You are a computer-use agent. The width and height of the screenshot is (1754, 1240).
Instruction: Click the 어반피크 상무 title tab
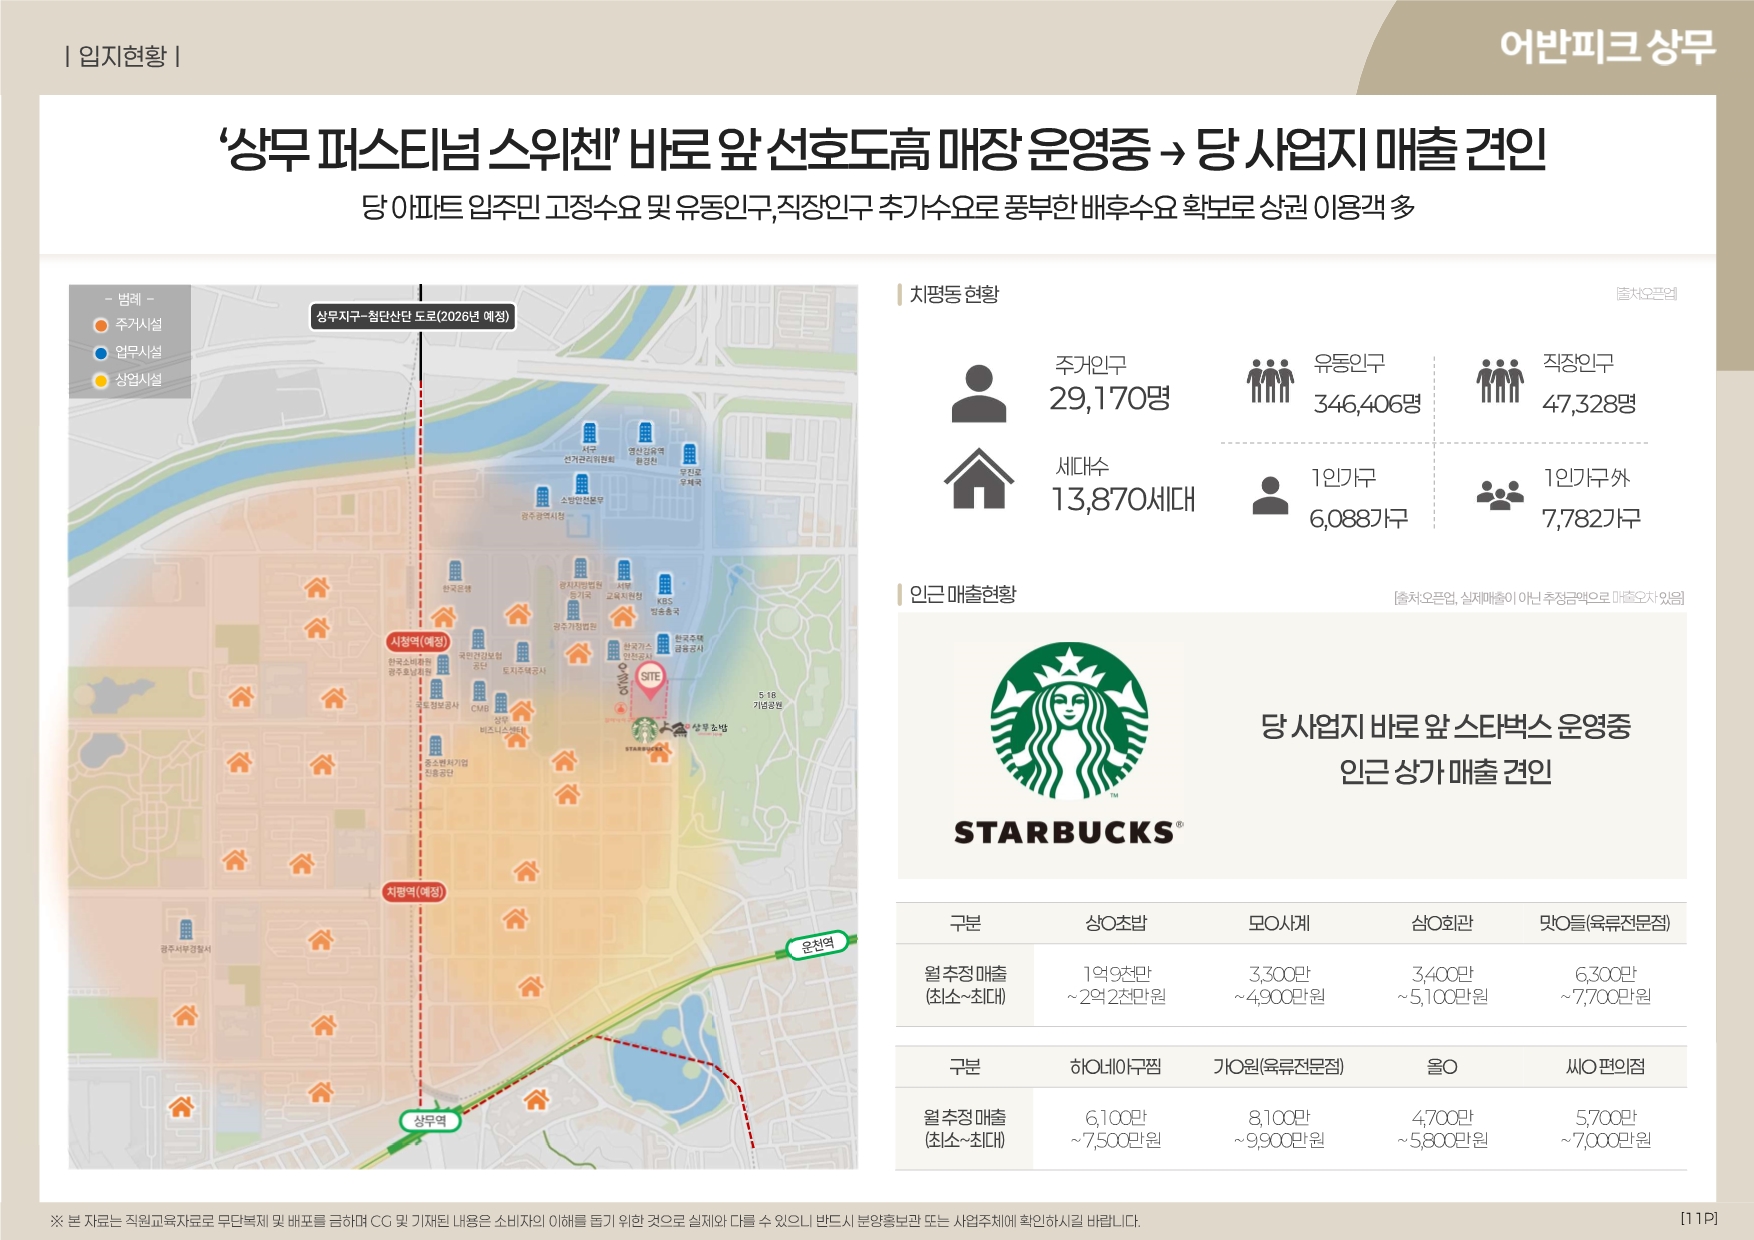pos(1607,47)
